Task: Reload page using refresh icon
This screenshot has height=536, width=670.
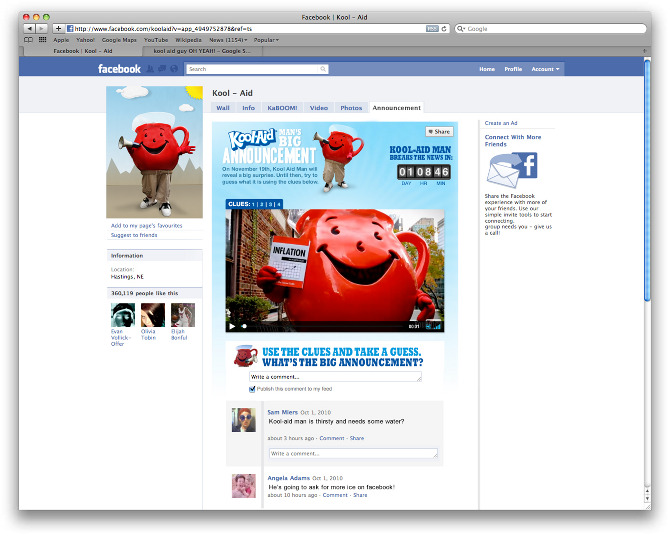Action: click(444, 29)
